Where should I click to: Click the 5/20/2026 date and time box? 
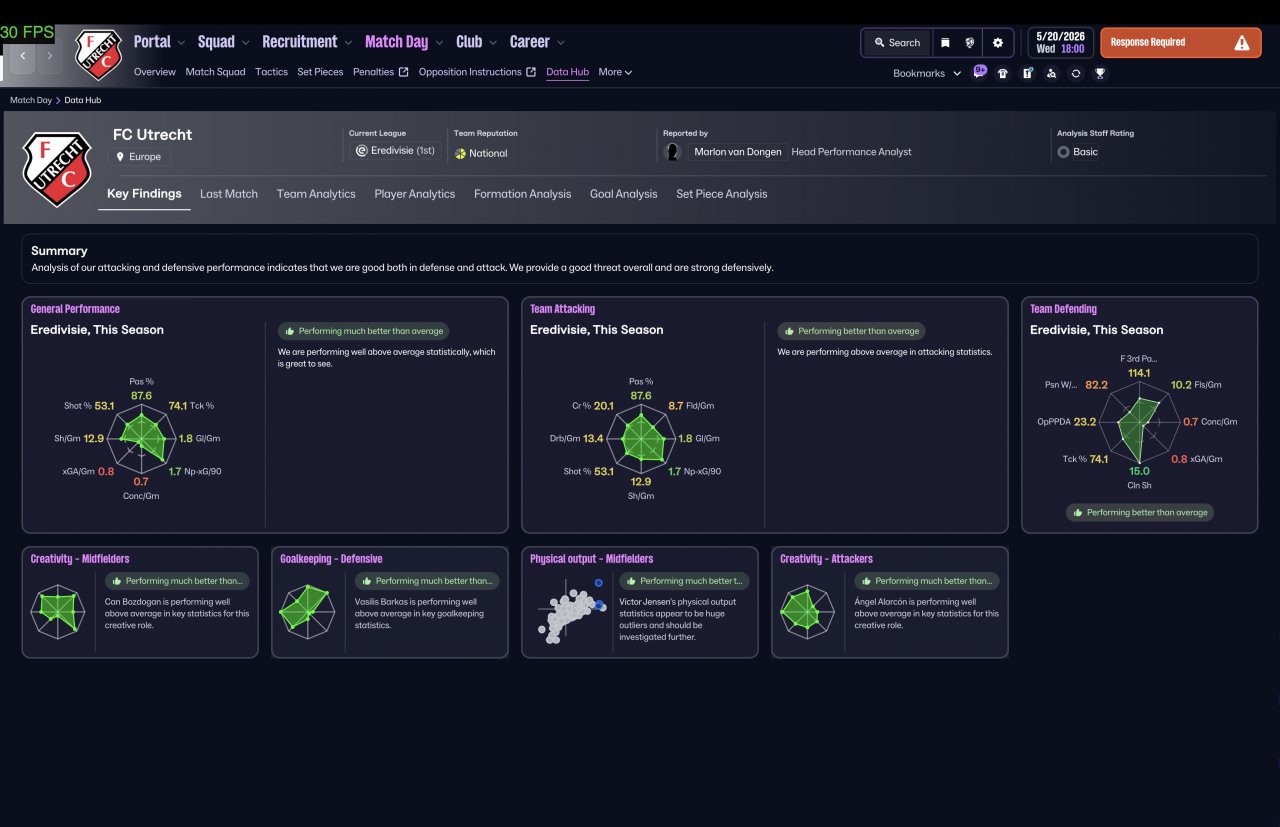(1060, 43)
